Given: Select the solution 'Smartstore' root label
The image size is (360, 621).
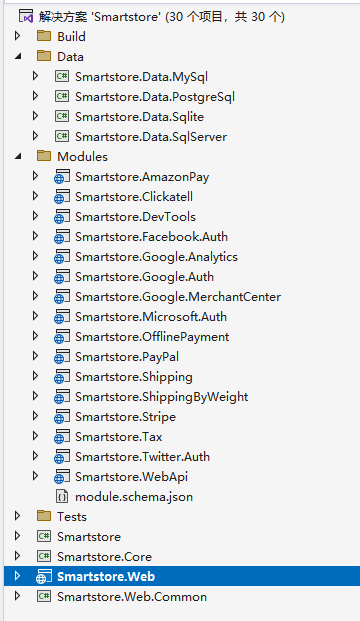Looking at the screenshot, I should click(x=162, y=17).
